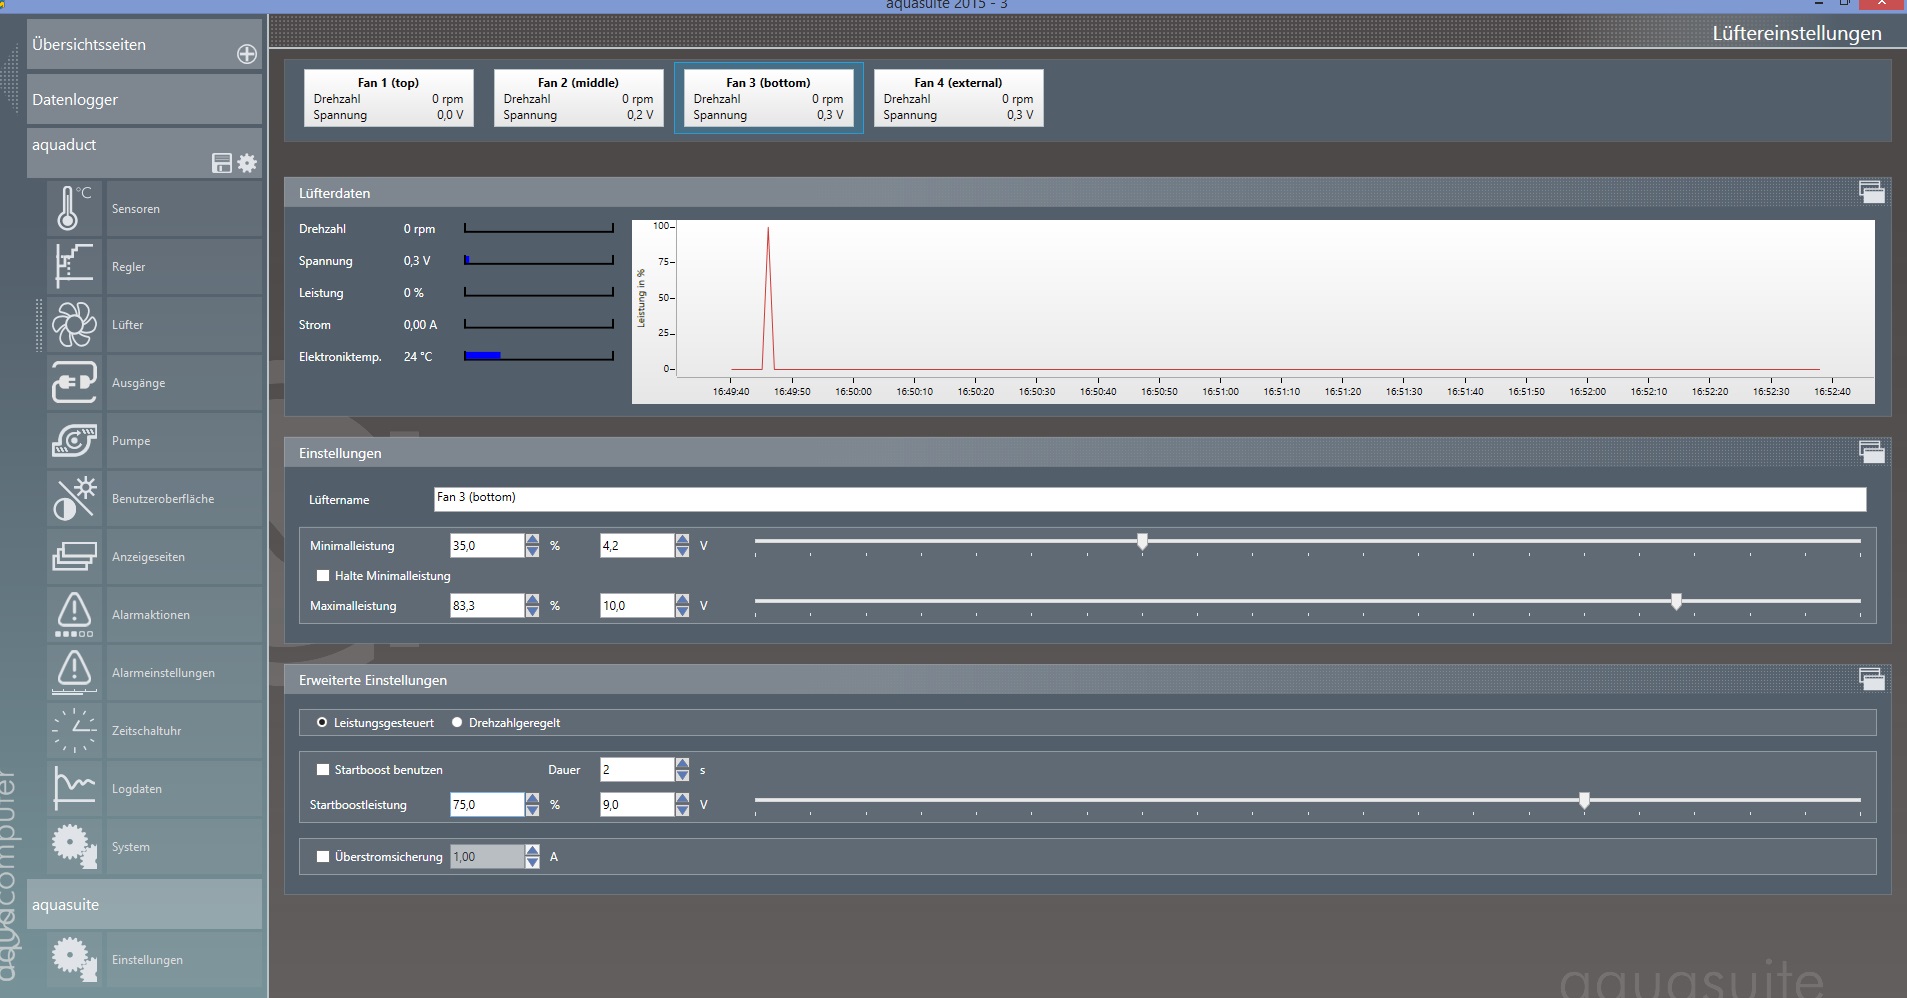Open the Datenlogger section
The image size is (1907, 998).
pyautogui.click(x=144, y=100)
